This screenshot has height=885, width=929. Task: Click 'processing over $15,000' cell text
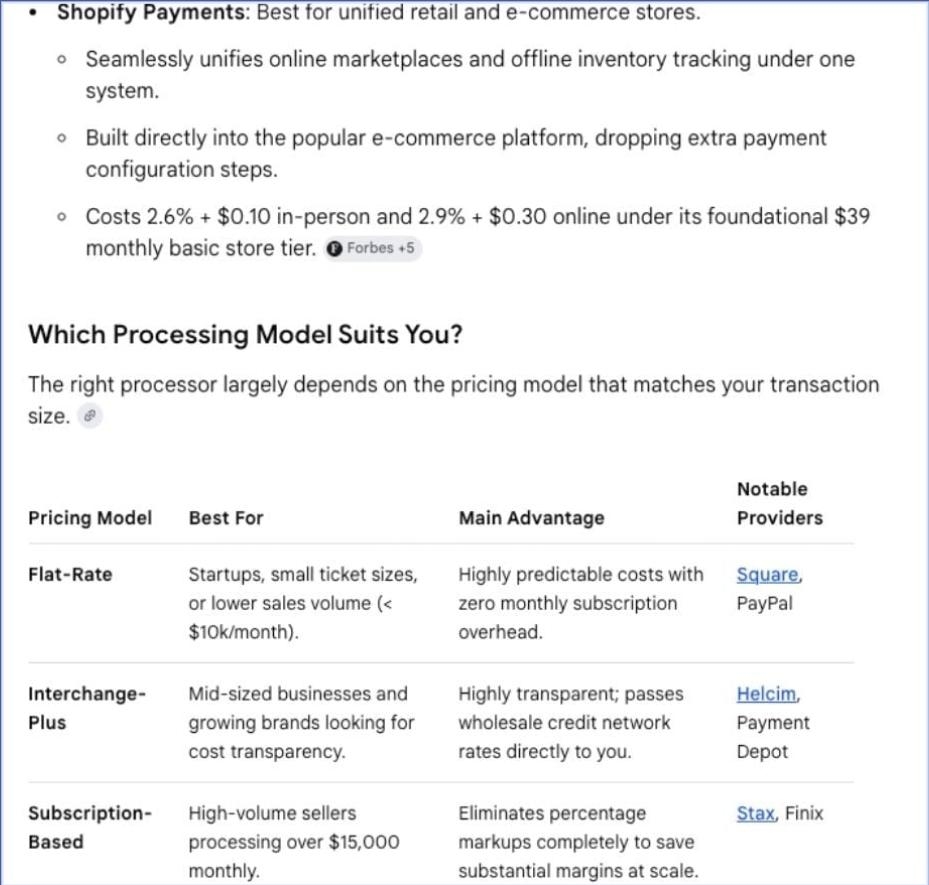click(x=294, y=842)
